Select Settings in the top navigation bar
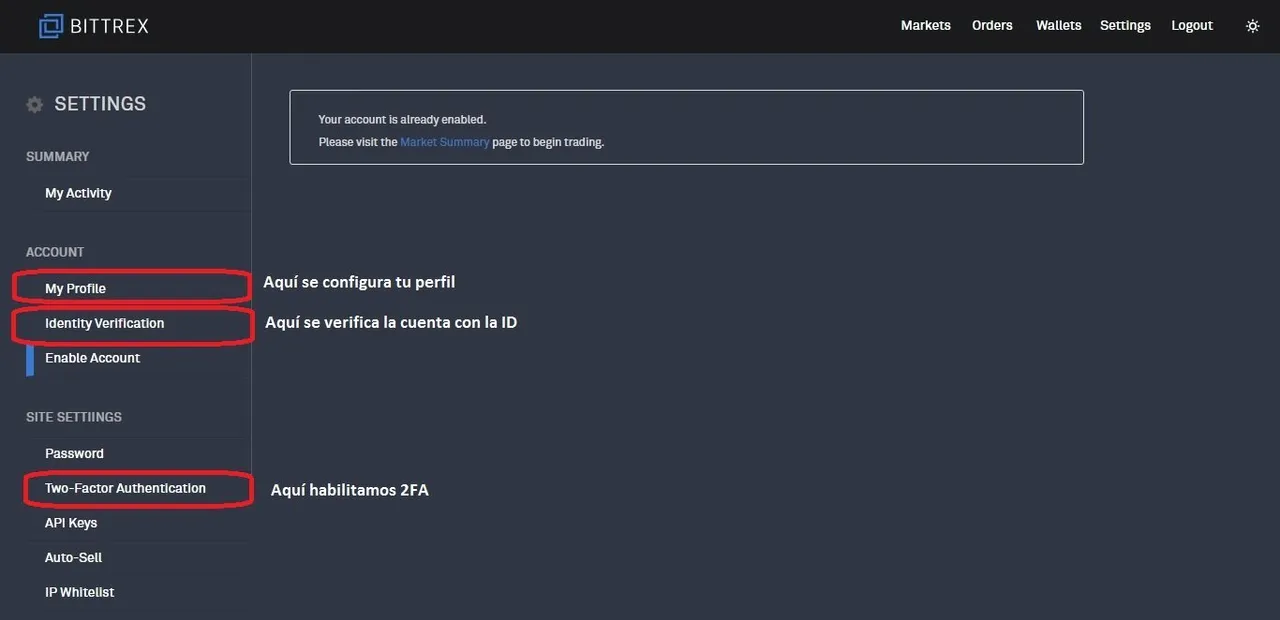1280x620 pixels. point(1125,25)
